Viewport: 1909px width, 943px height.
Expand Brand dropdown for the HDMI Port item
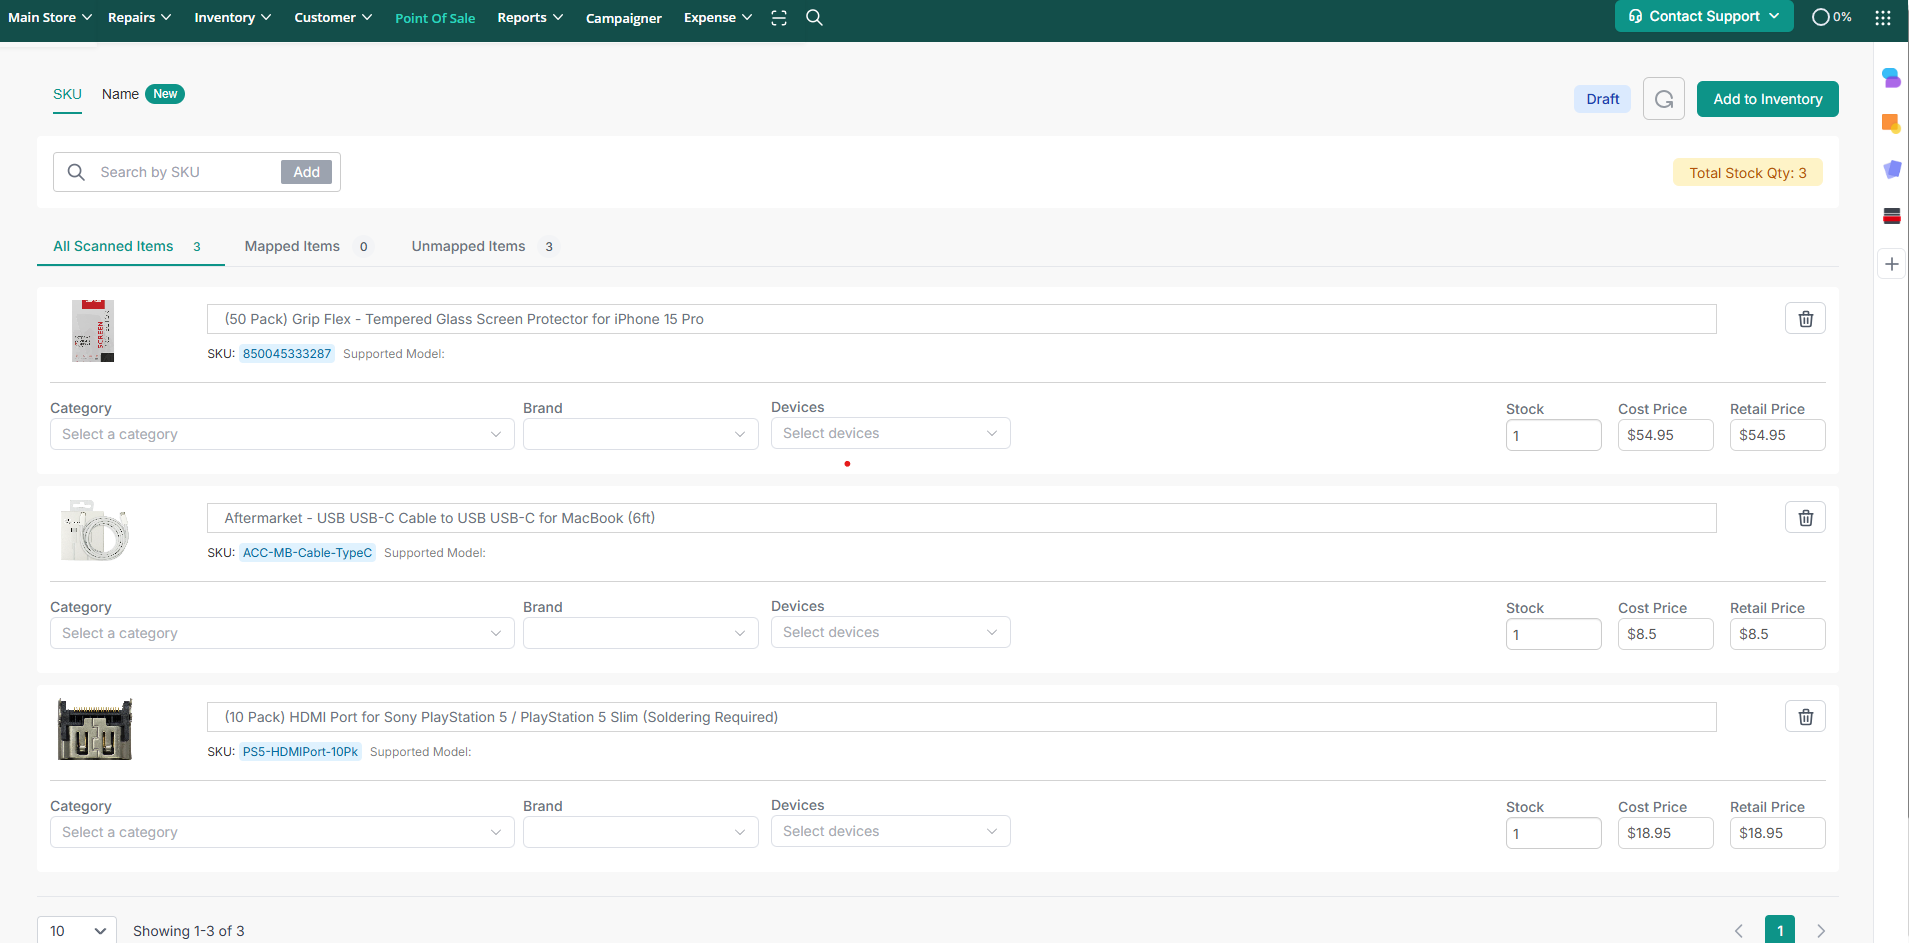640,832
